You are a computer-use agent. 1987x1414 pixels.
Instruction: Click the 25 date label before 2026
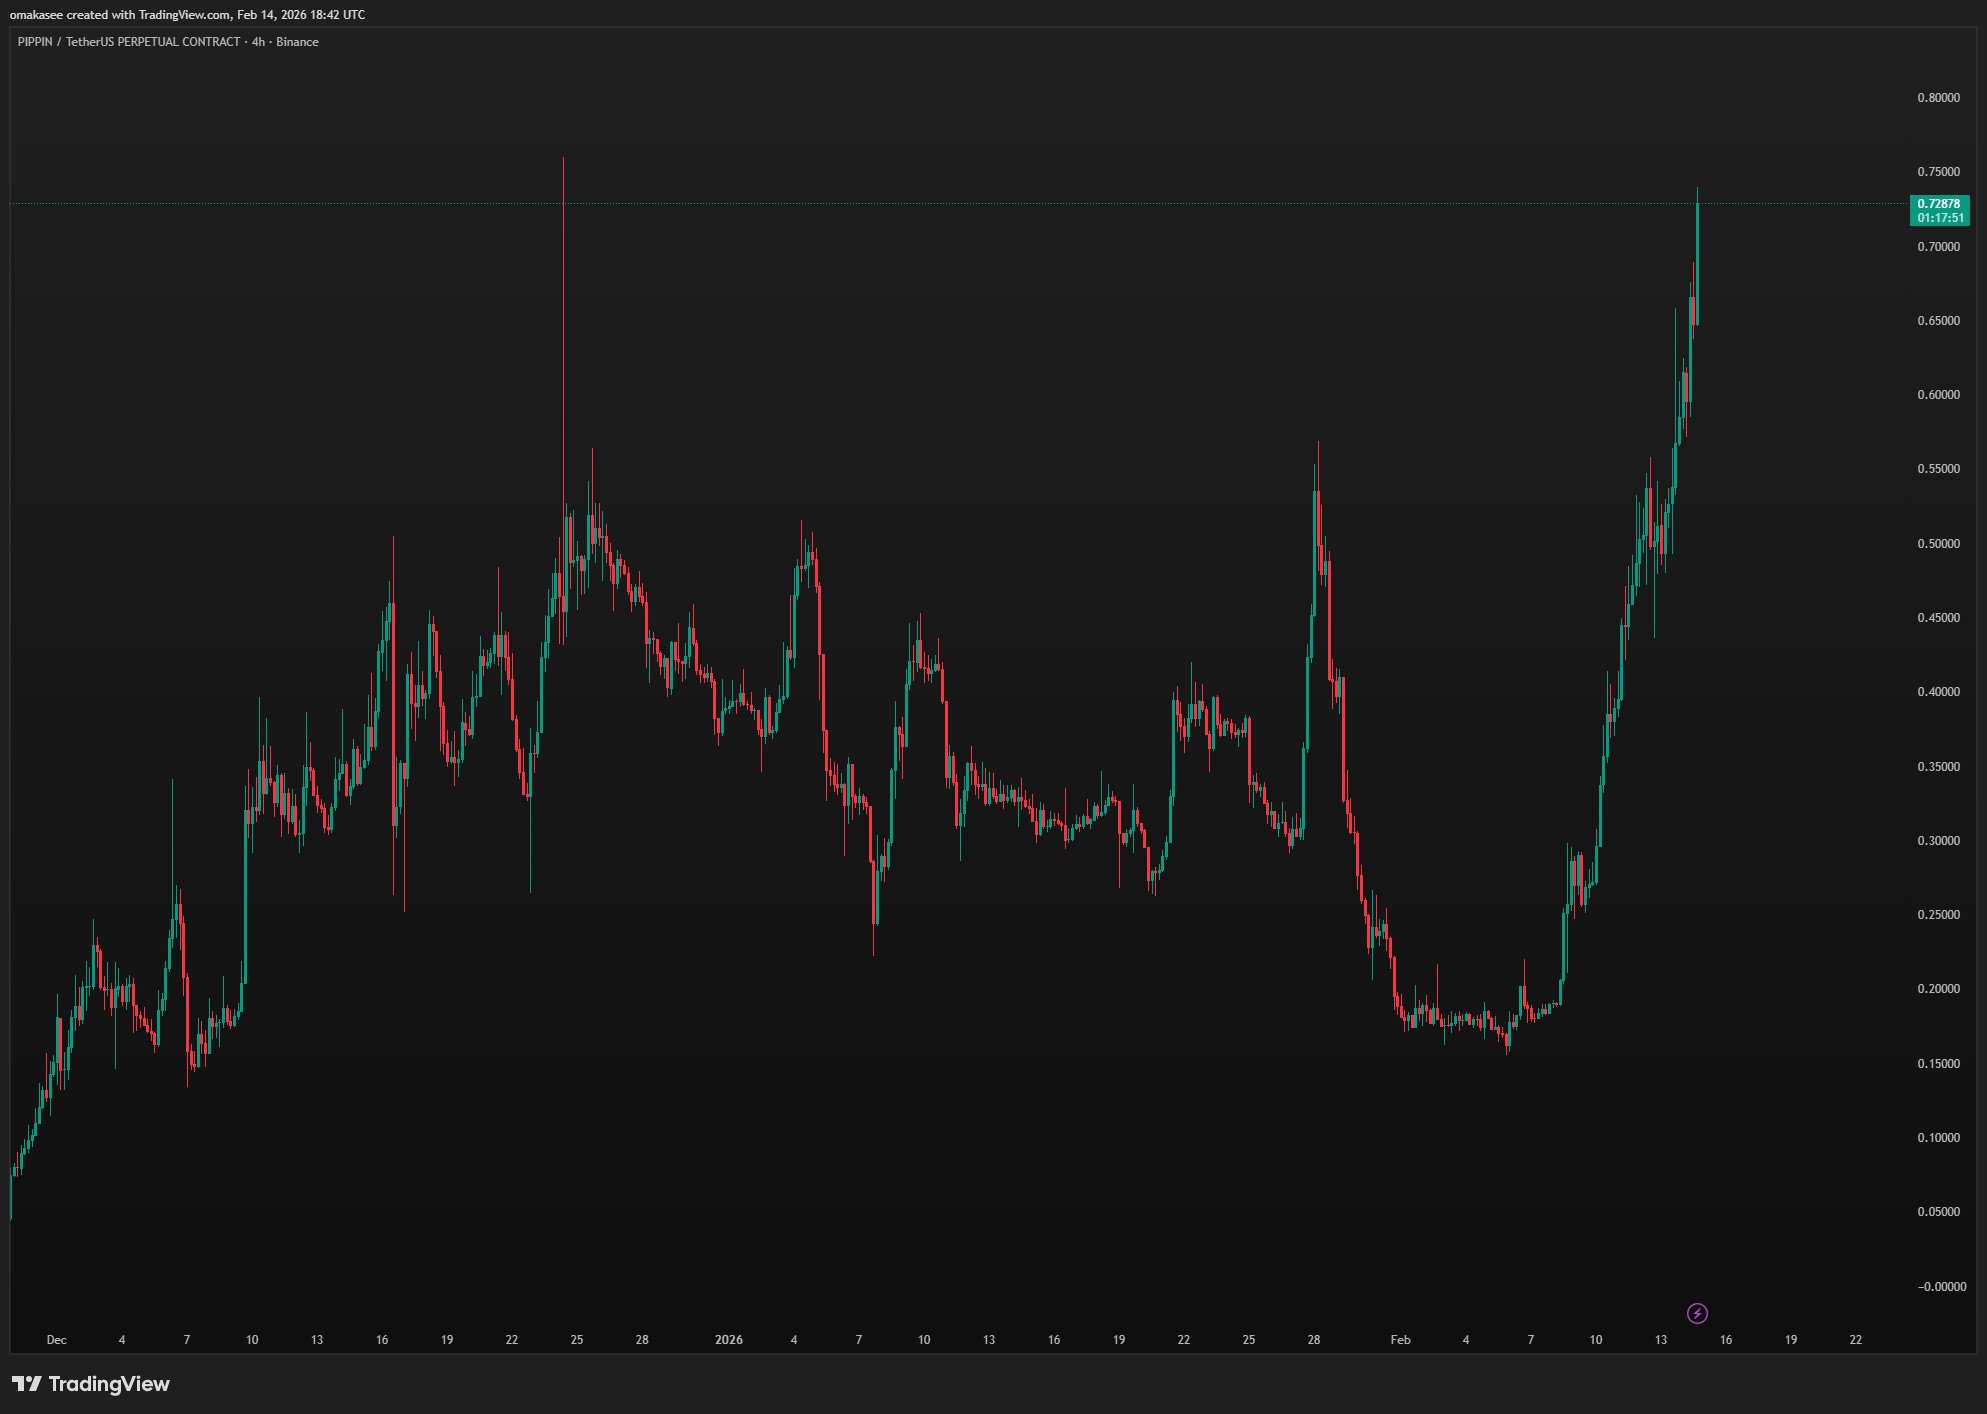[x=577, y=1340]
